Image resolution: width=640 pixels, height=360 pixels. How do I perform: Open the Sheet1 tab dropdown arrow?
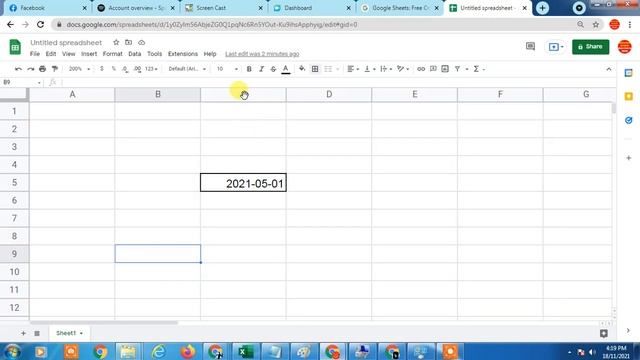click(81, 333)
